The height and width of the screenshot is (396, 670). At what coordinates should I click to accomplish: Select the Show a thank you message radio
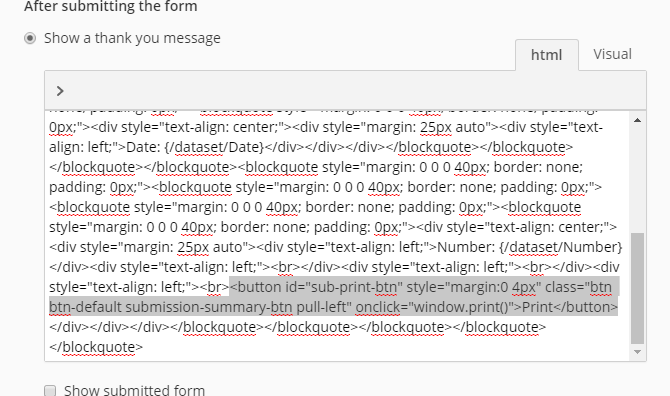click(30, 38)
